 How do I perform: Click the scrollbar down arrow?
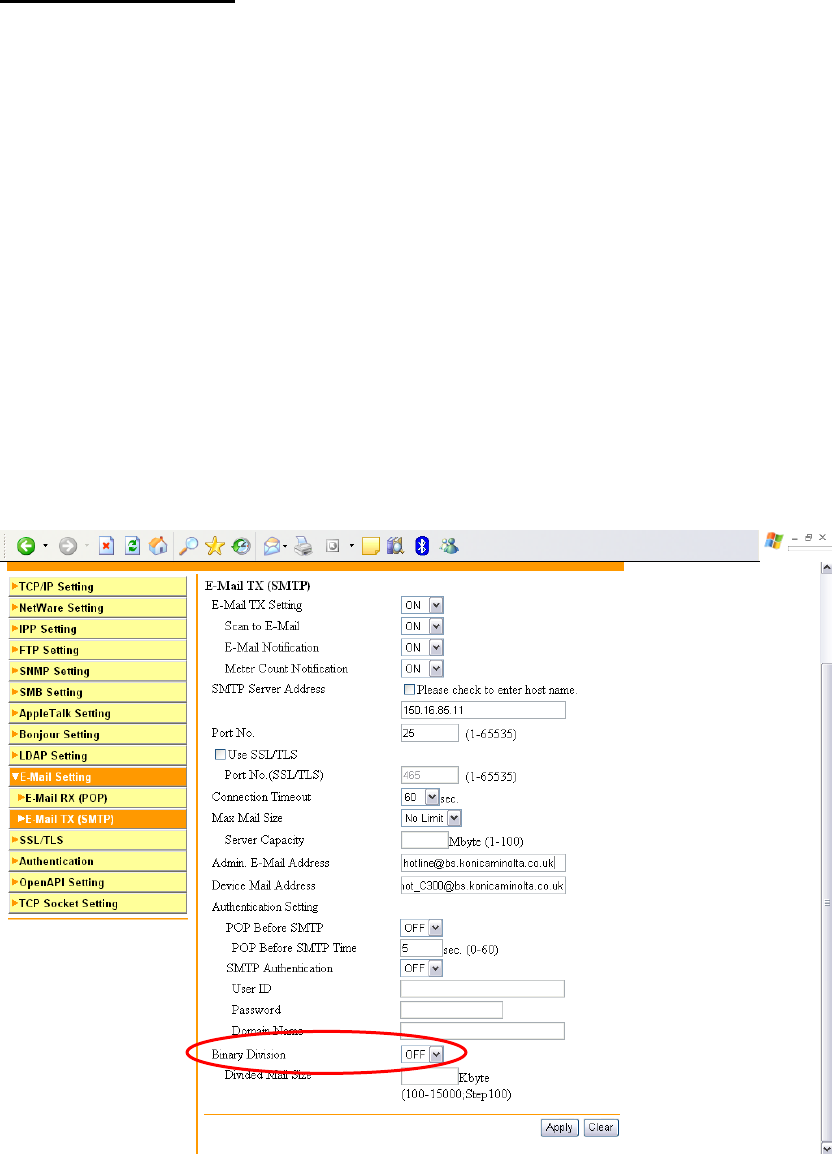[826, 1148]
